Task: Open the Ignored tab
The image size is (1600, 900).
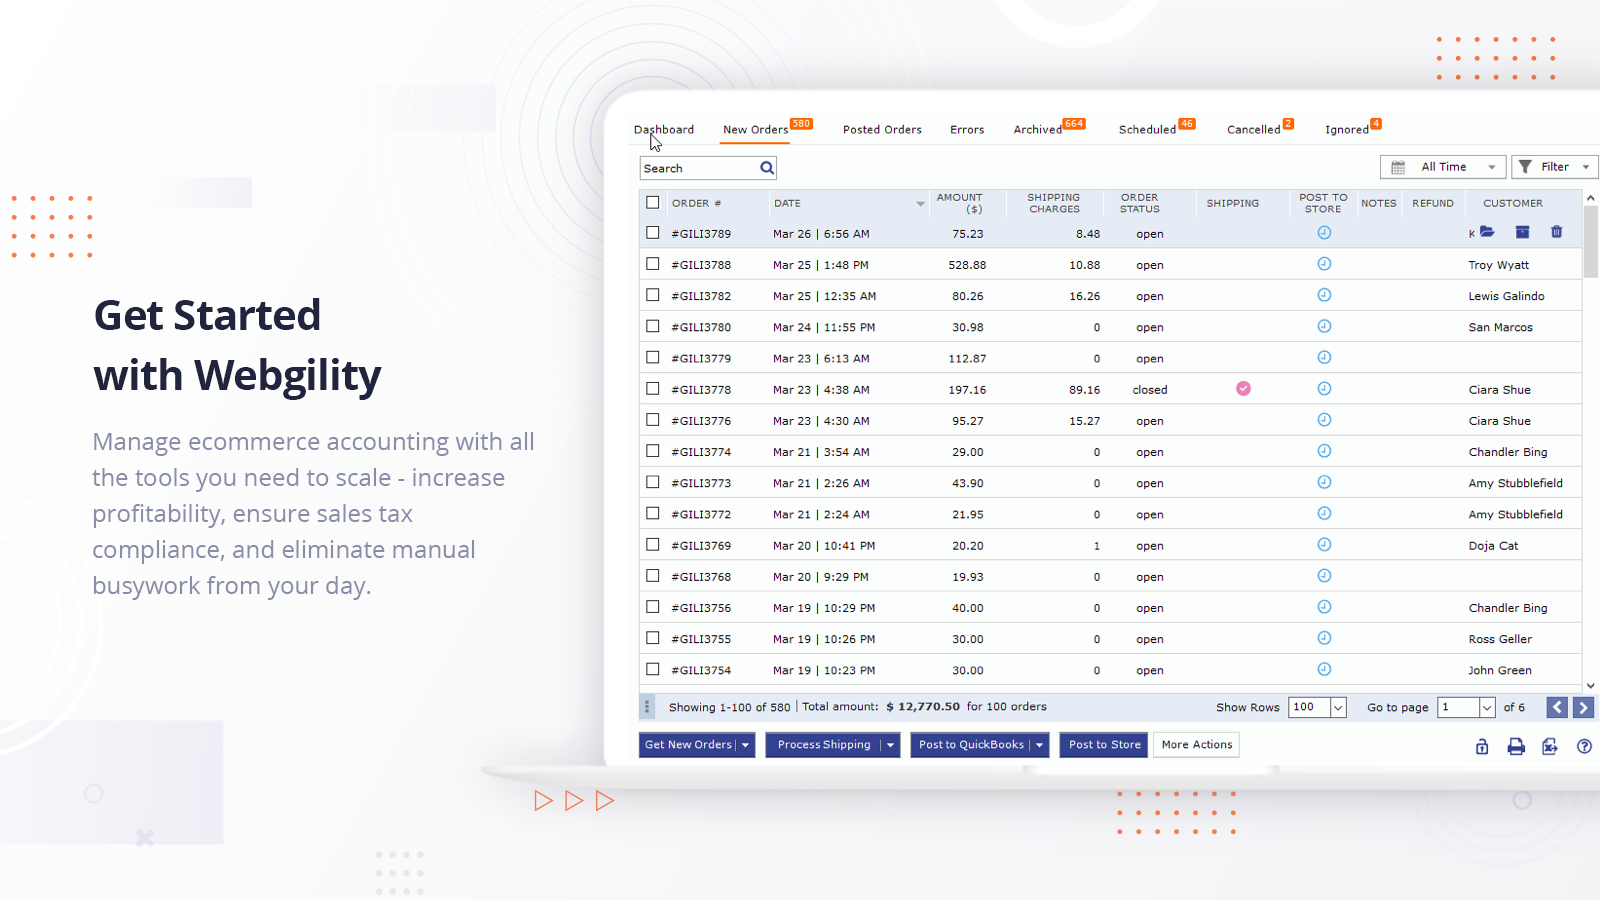Action: click(x=1347, y=130)
